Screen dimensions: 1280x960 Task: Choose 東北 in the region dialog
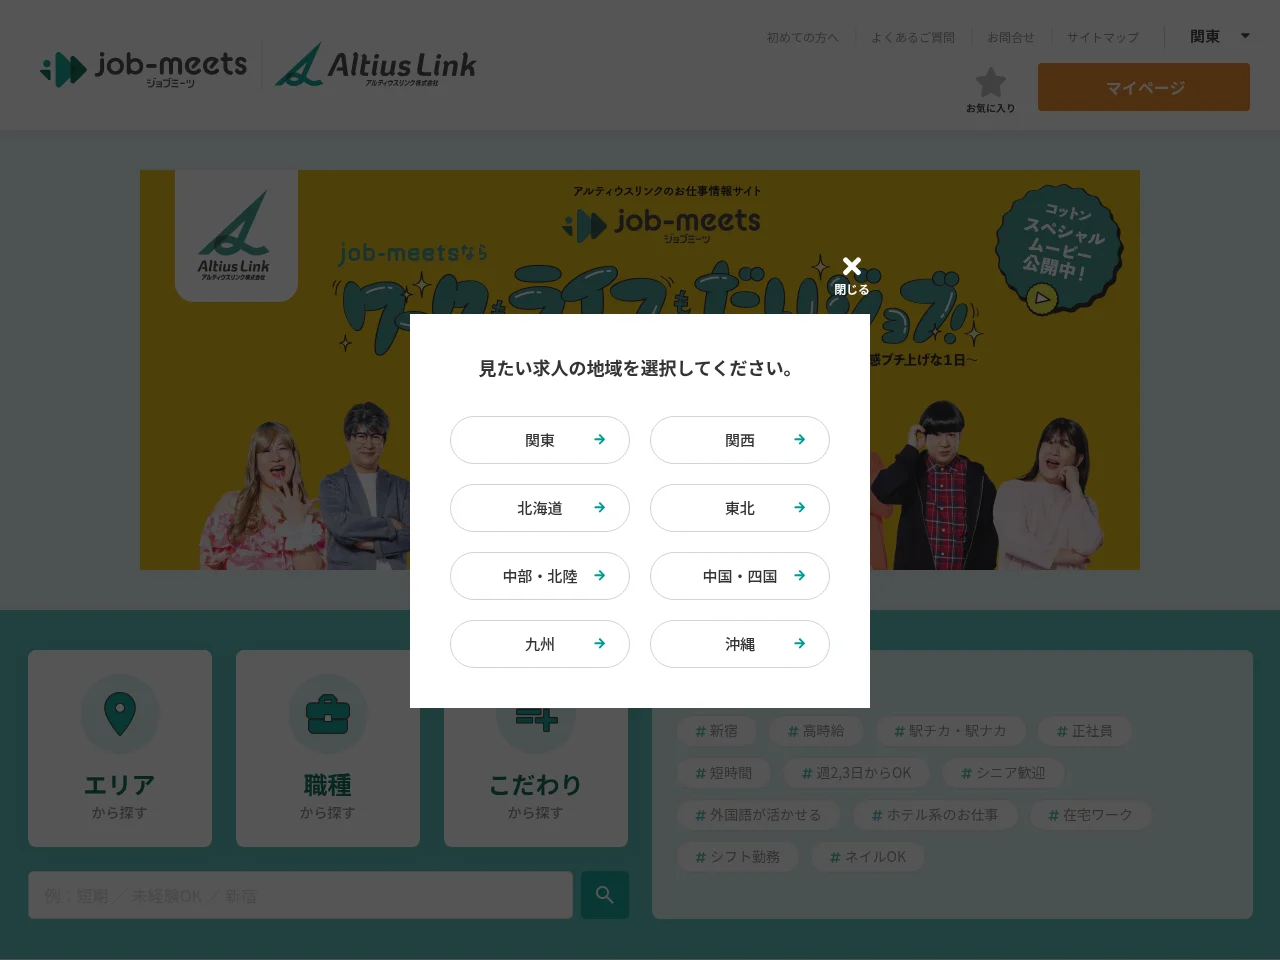point(740,508)
